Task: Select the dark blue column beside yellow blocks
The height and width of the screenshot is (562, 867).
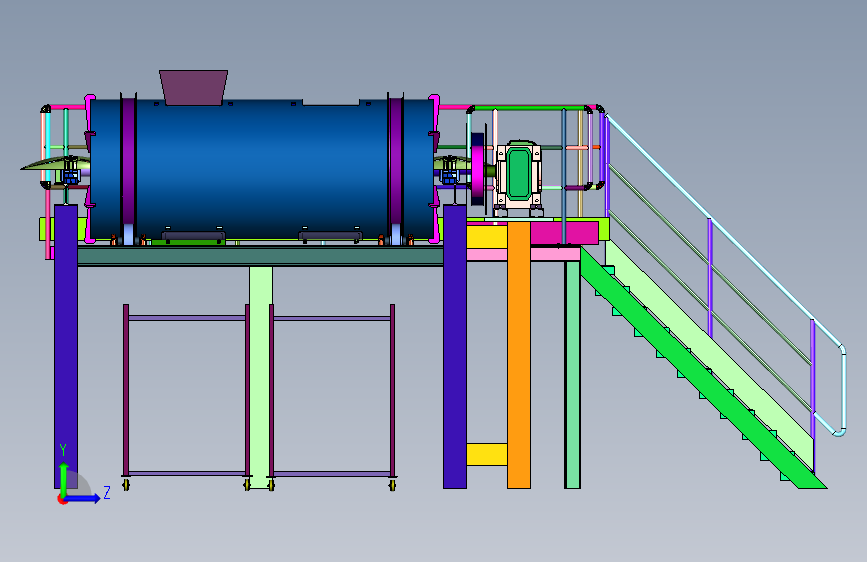Action: (x=455, y=346)
